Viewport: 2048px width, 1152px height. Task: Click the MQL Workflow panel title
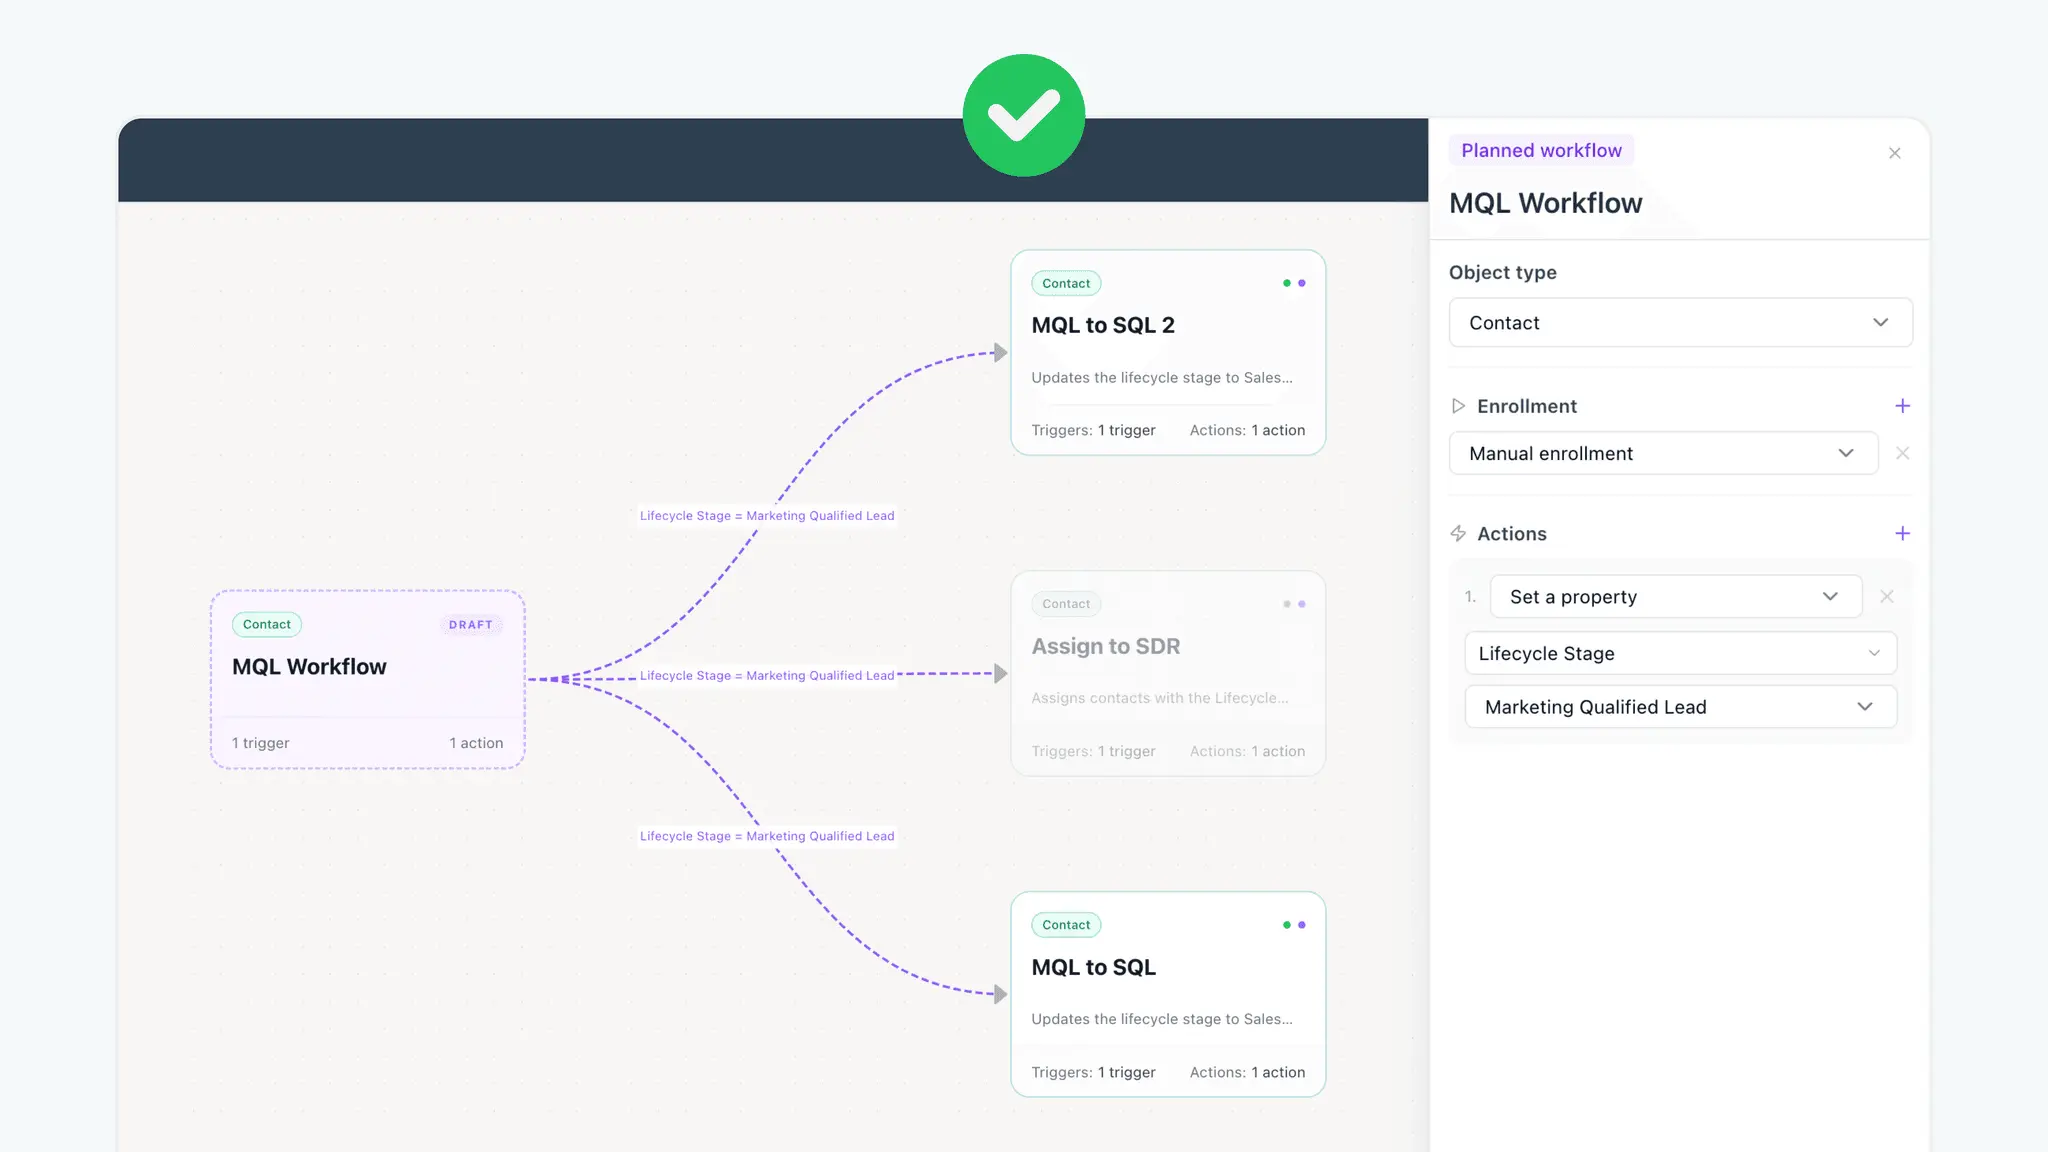click(1545, 203)
